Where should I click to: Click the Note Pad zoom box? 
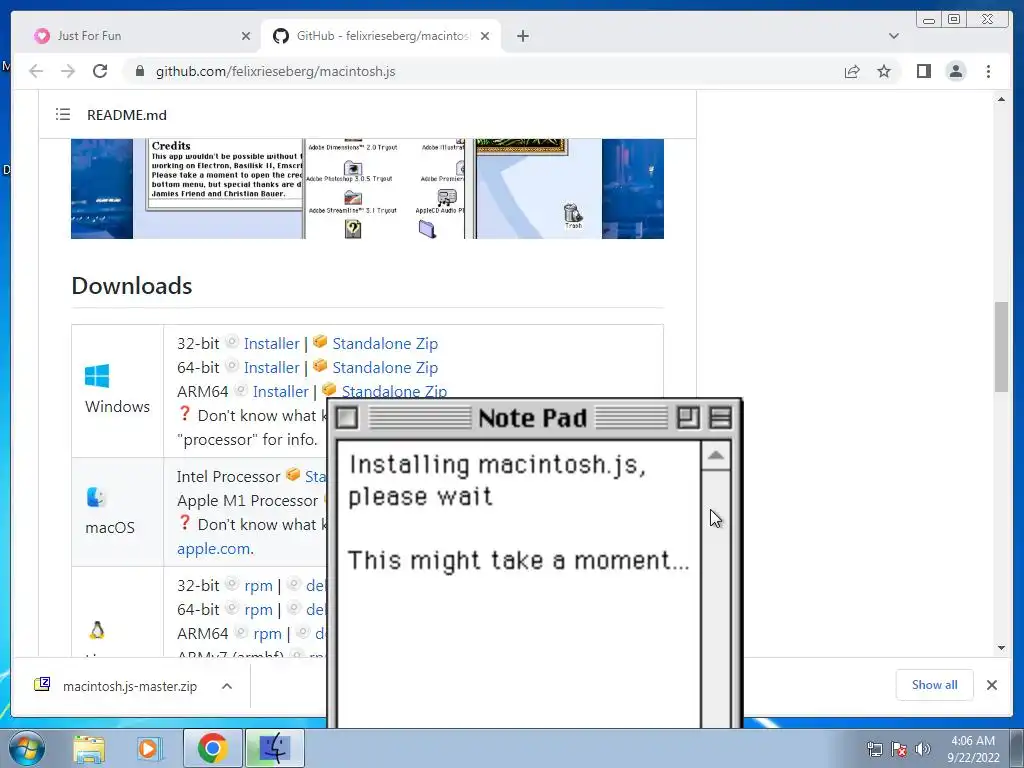pyautogui.click(x=688, y=417)
